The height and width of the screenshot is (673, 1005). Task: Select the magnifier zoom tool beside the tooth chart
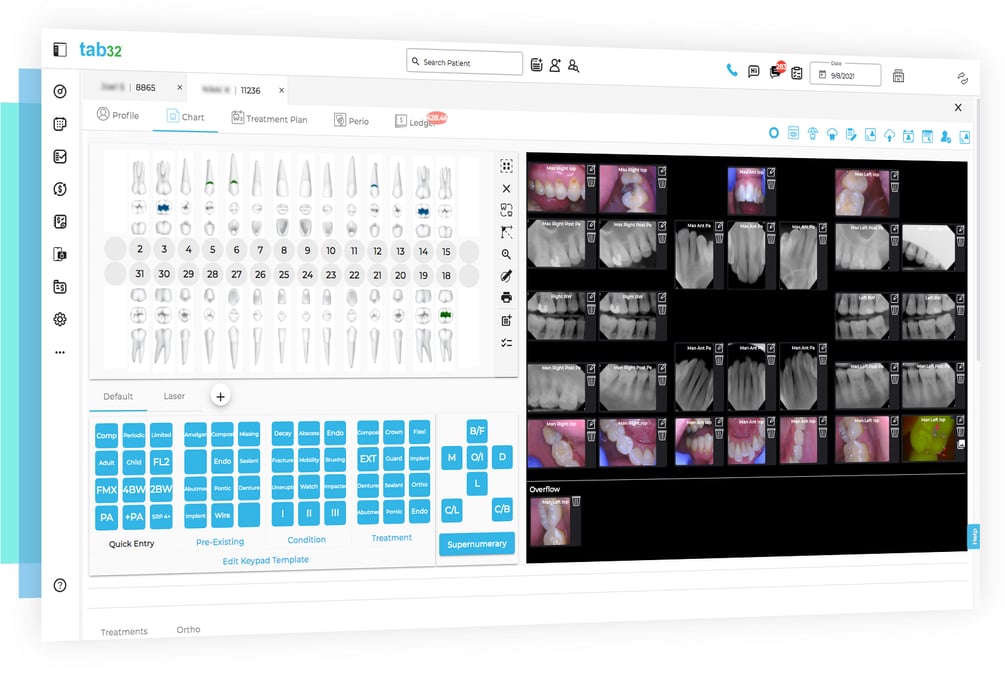[x=506, y=254]
